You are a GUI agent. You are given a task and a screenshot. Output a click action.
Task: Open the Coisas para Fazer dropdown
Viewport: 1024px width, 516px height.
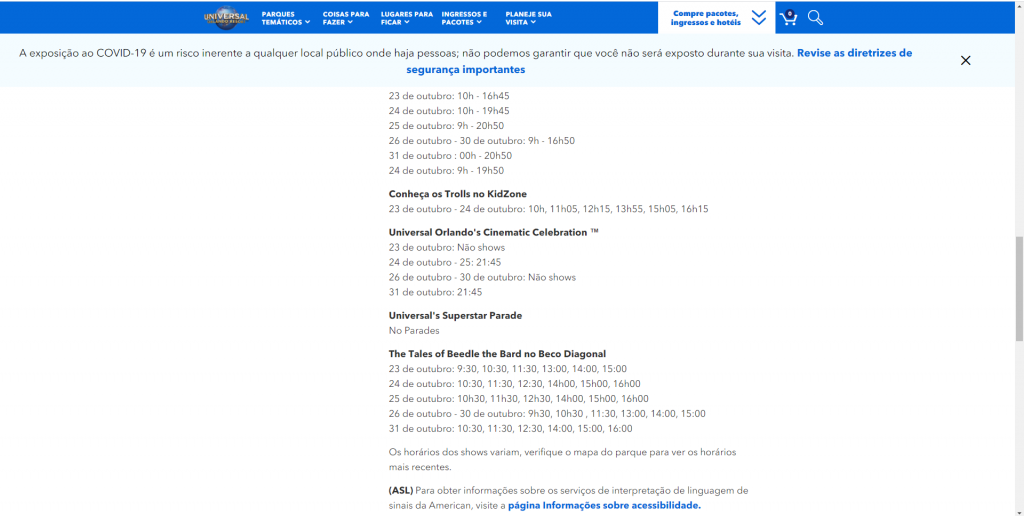[x=345, y=18]
